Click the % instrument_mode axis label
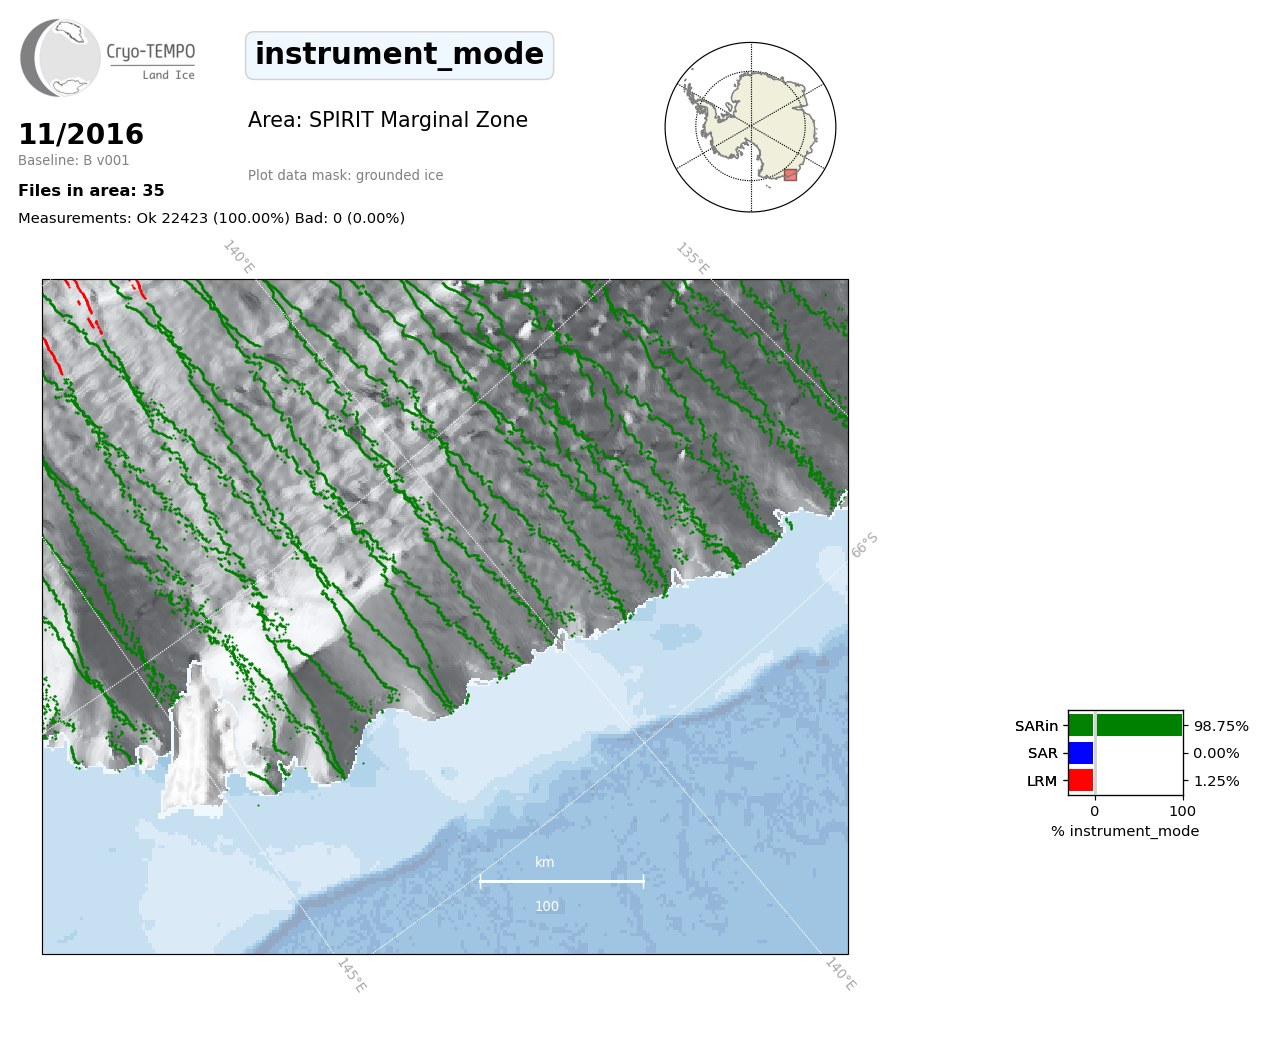 1125,831
